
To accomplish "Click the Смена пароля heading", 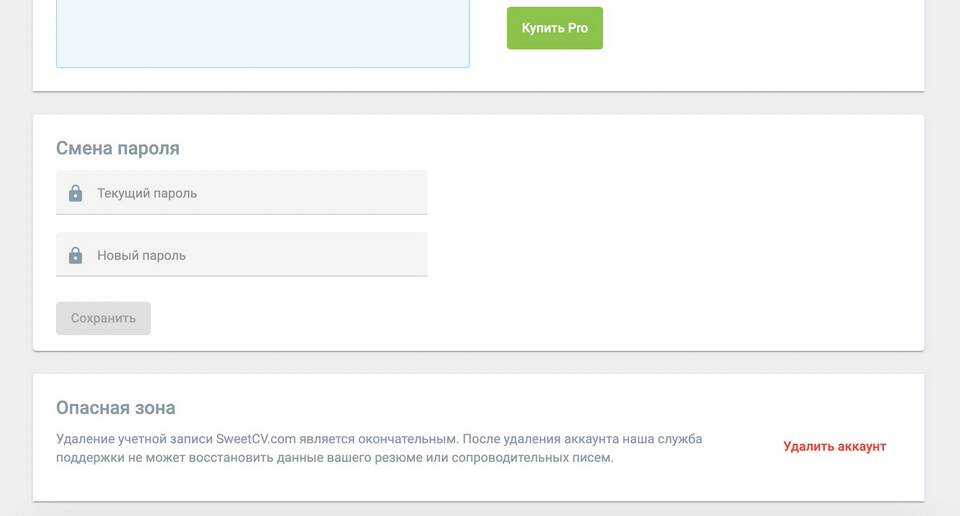I will [118, 148].
